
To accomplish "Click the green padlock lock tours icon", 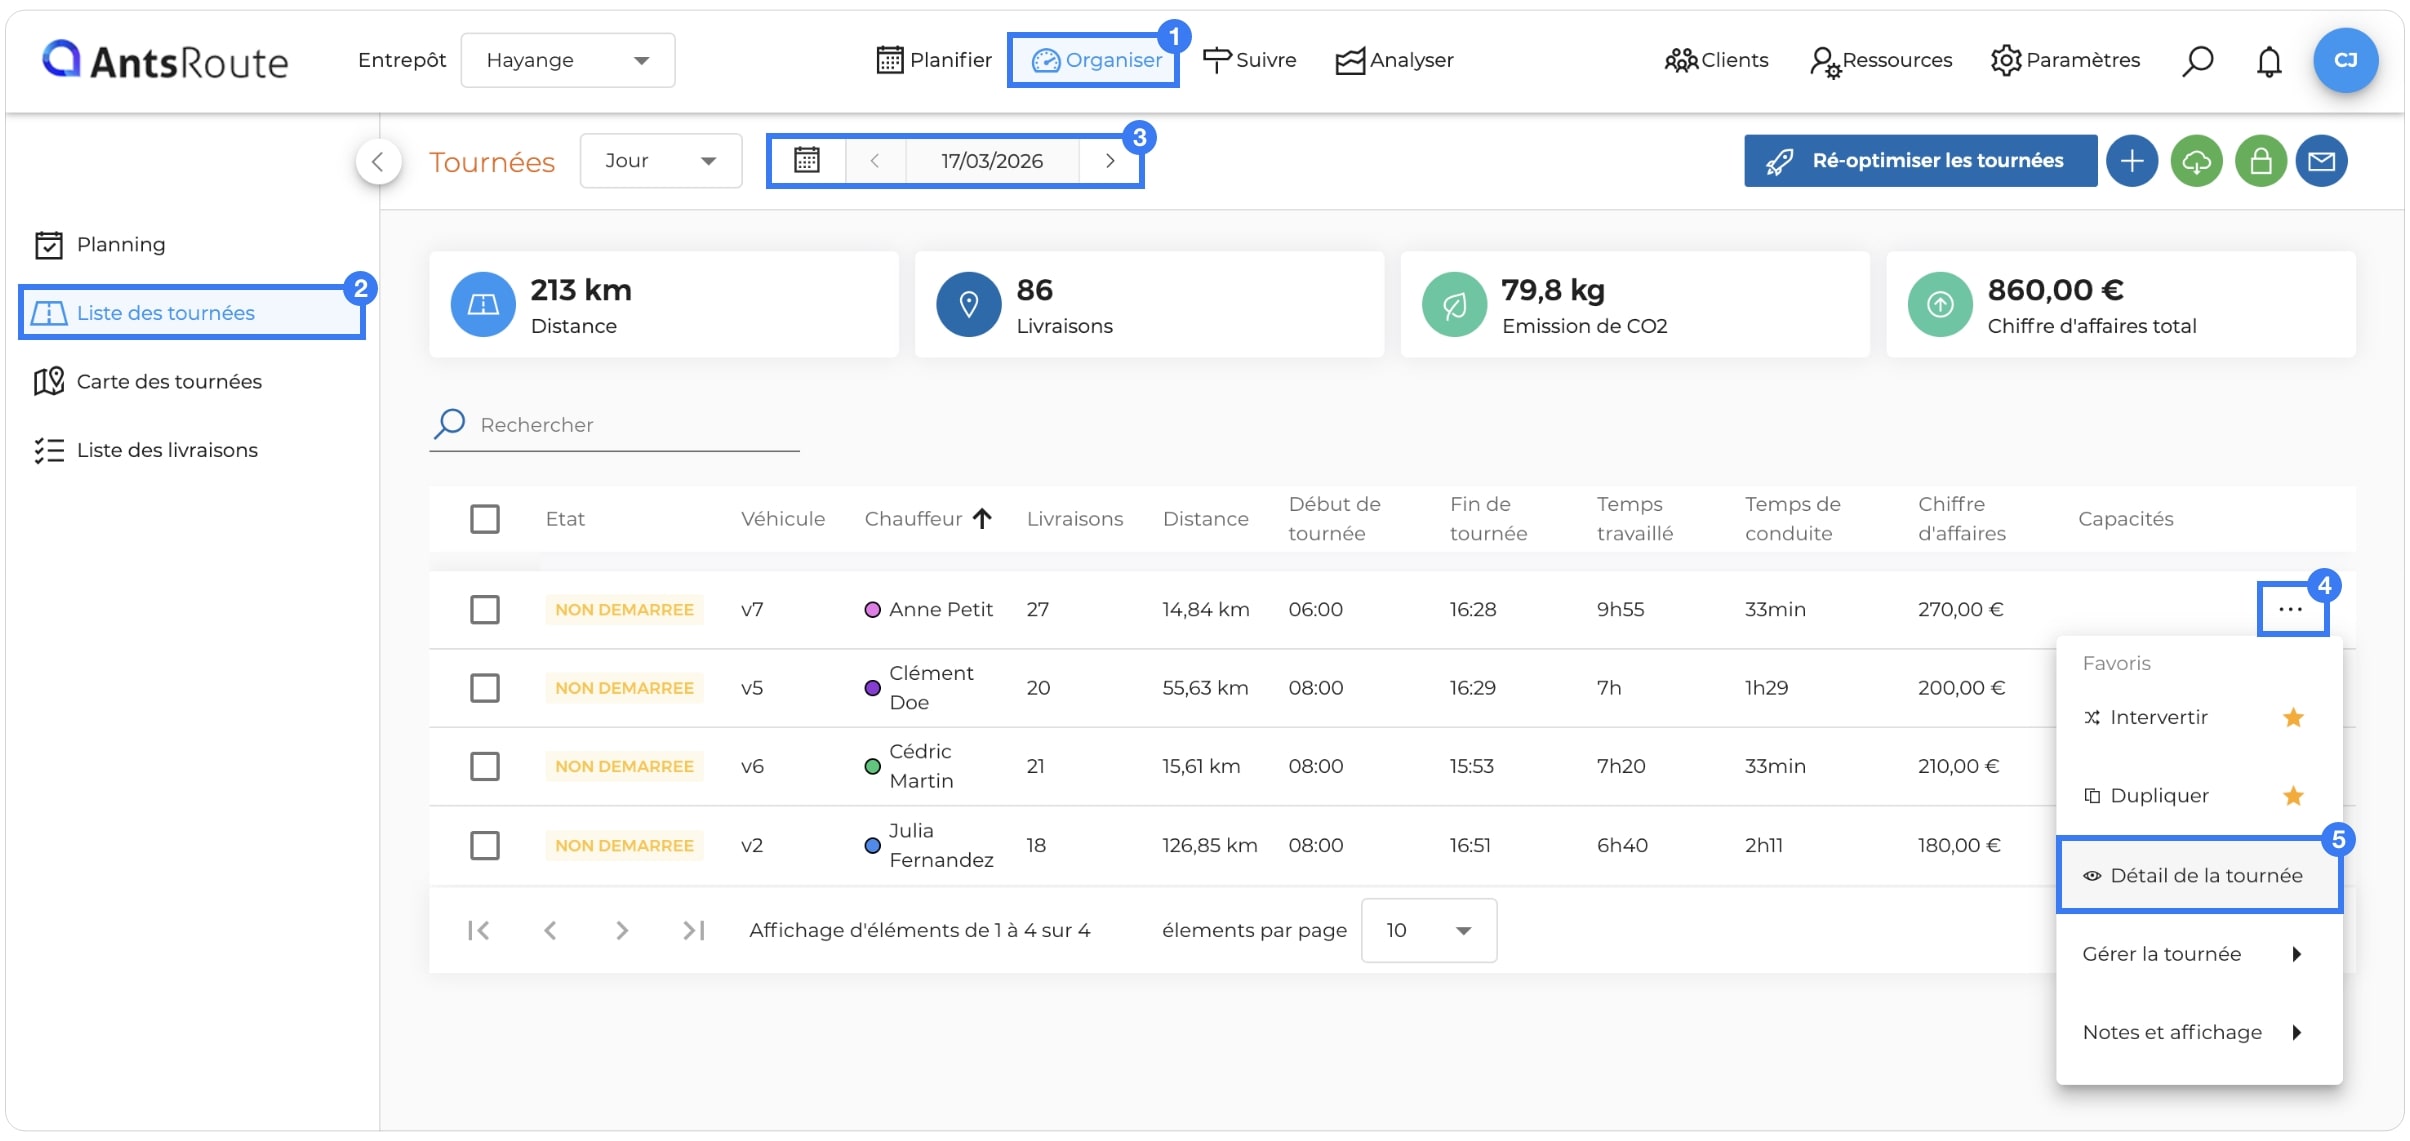I will coord(2260,161).
